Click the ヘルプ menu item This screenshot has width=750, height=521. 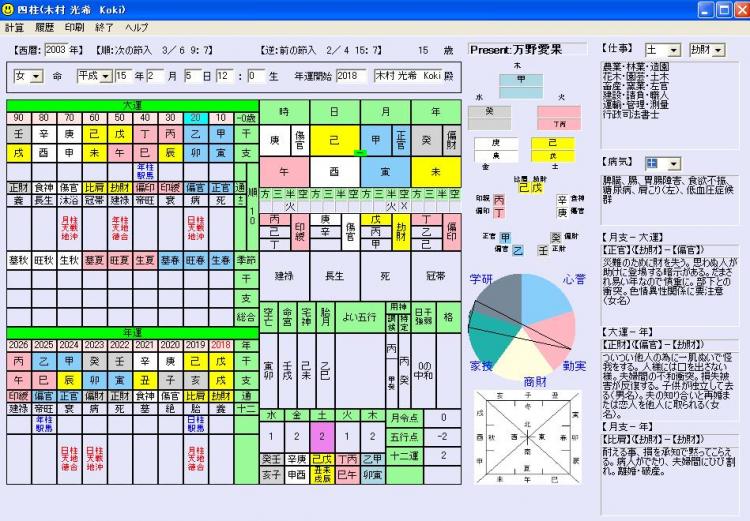136,28
